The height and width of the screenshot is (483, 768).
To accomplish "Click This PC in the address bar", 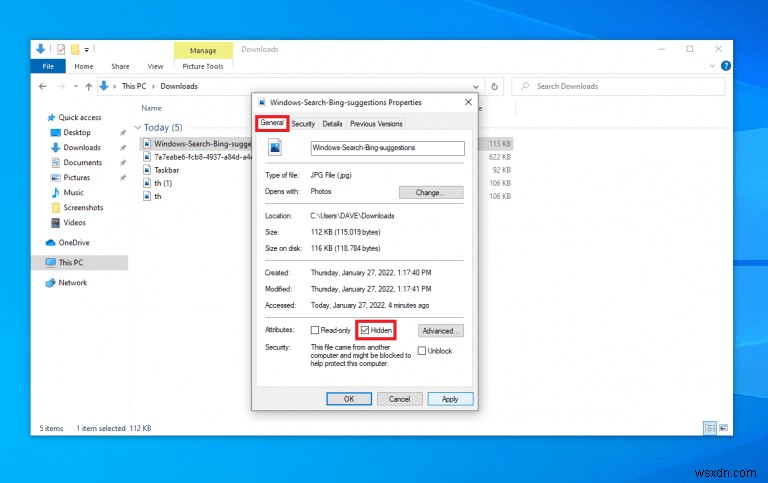I will click(x=134, y=86).
